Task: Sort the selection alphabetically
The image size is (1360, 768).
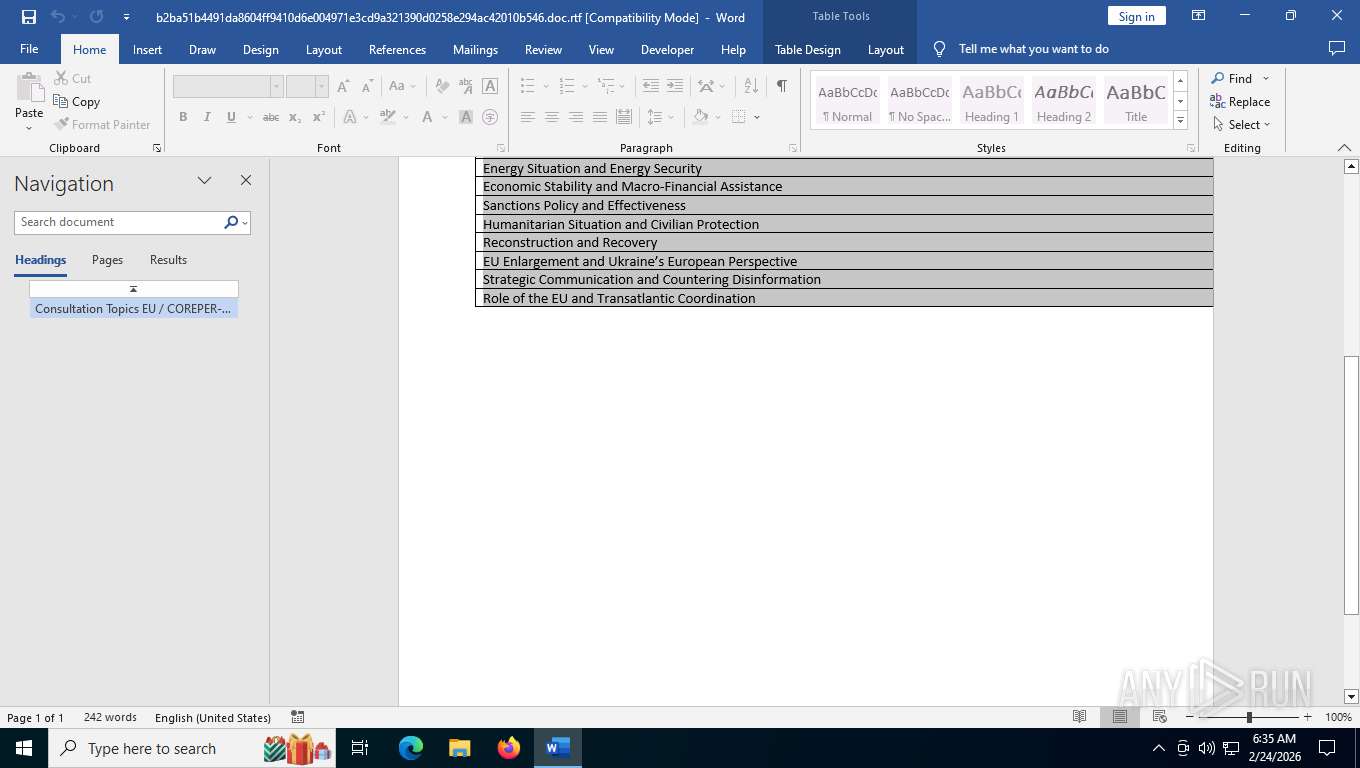Action: click(x=751, y=86)
